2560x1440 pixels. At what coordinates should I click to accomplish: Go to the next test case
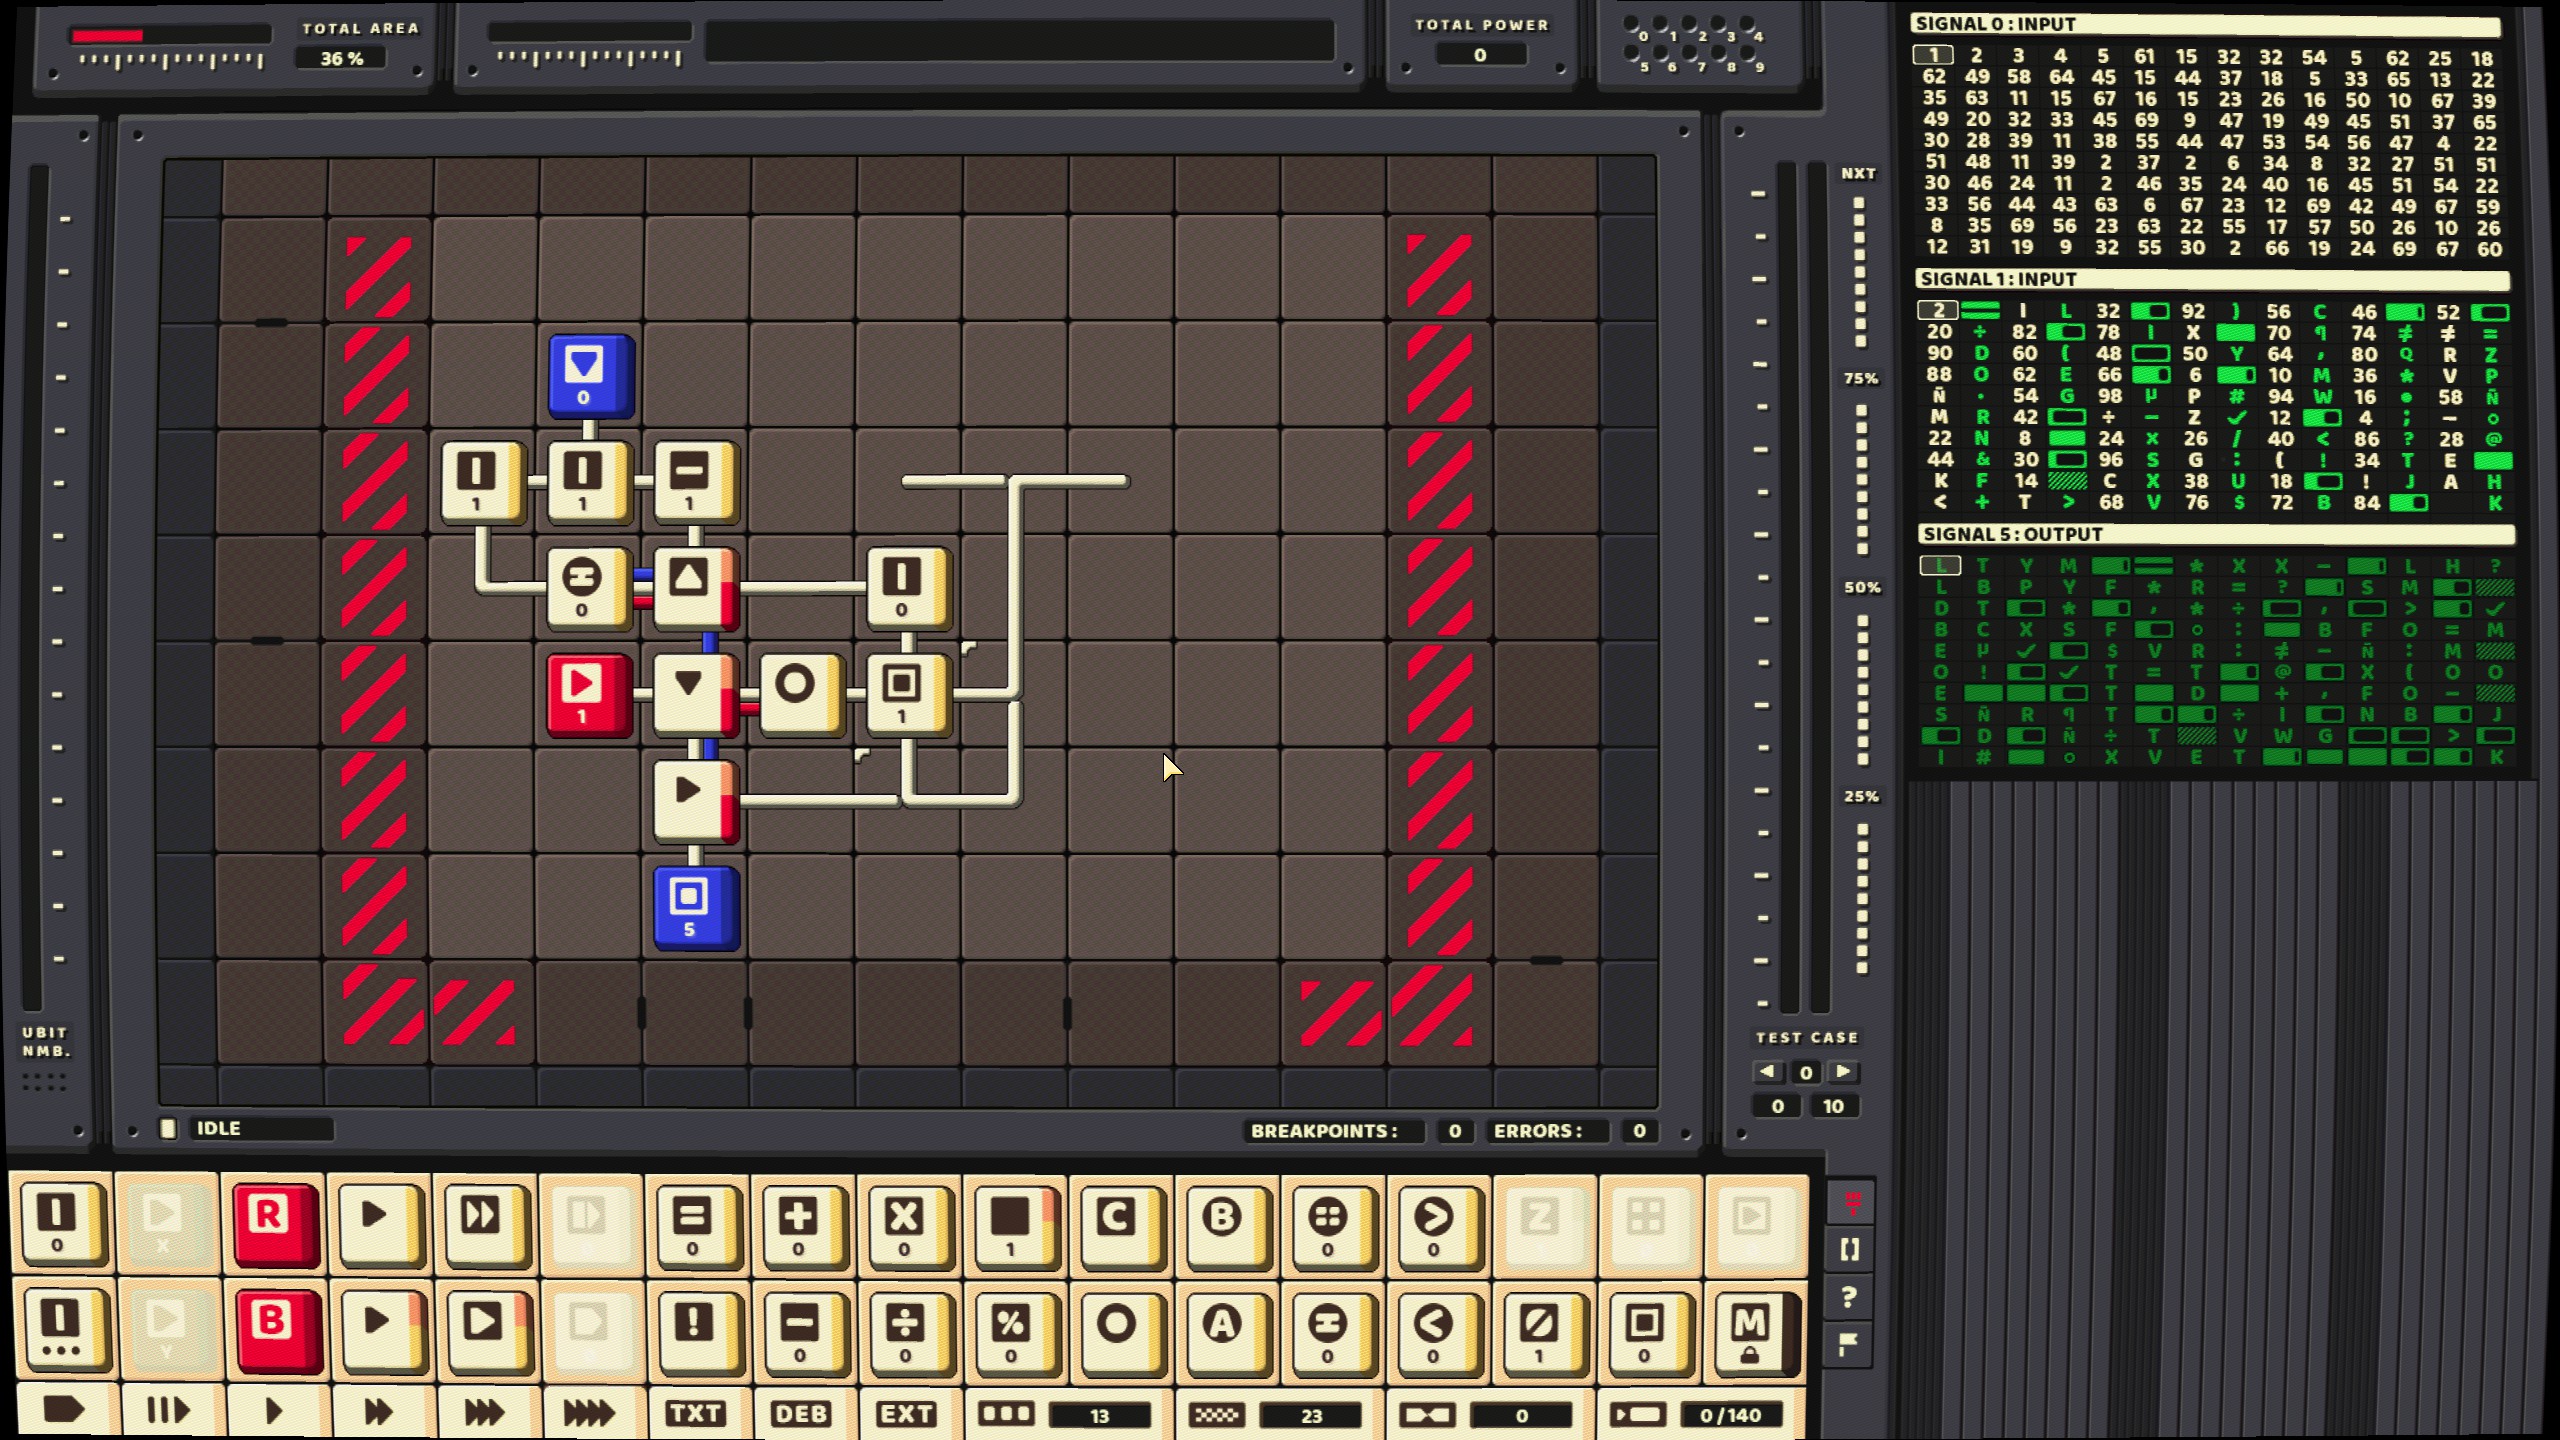click(1843, 1072)
